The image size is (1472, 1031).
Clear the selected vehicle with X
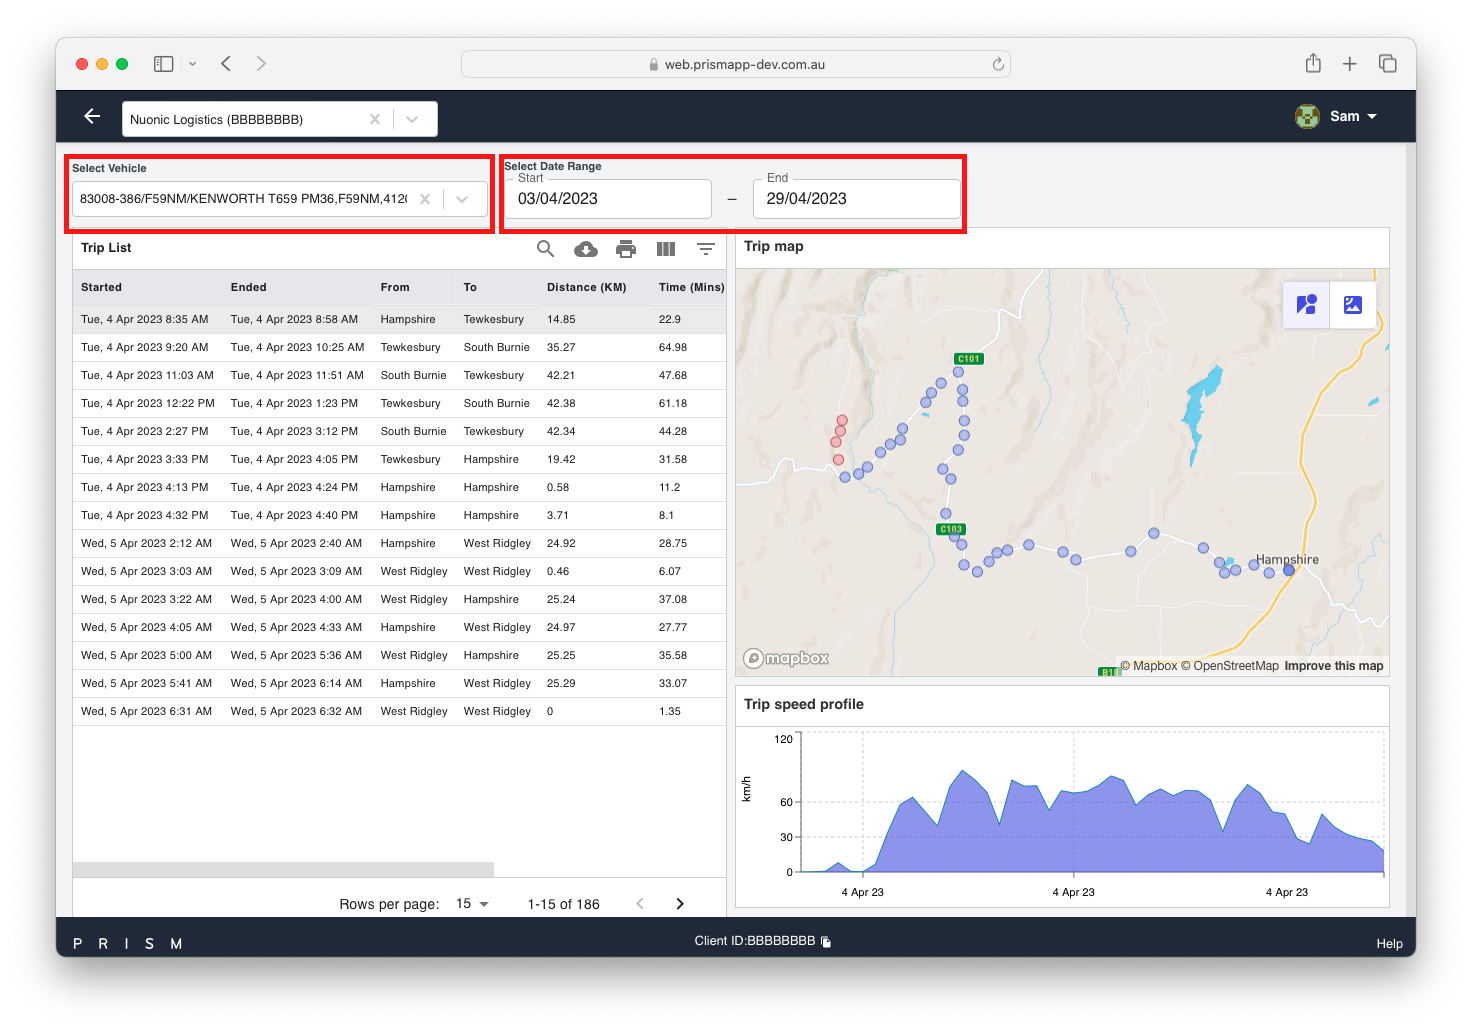click(425, 199)
